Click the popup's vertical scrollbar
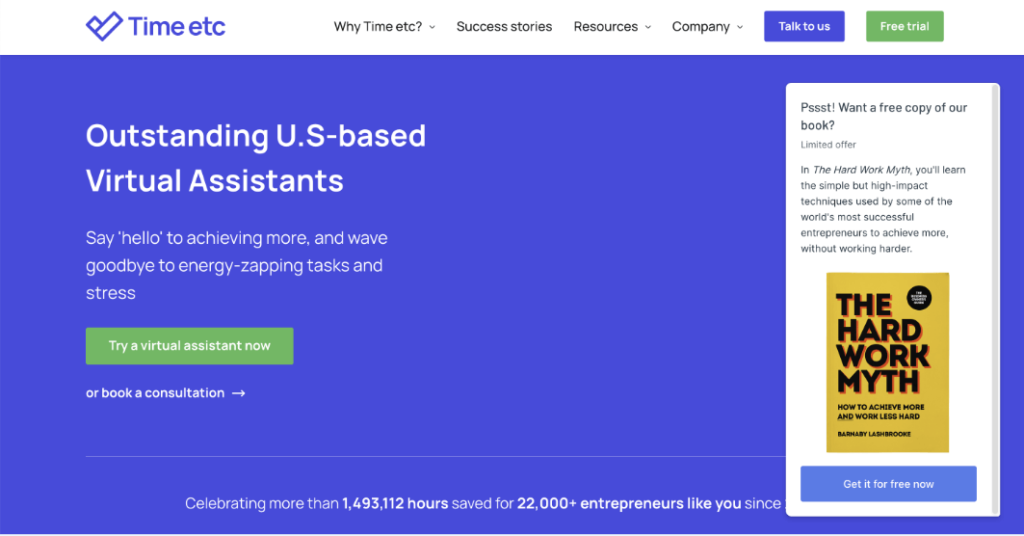Viewport: 1024px width, 536px height. (x=994, y=300)
